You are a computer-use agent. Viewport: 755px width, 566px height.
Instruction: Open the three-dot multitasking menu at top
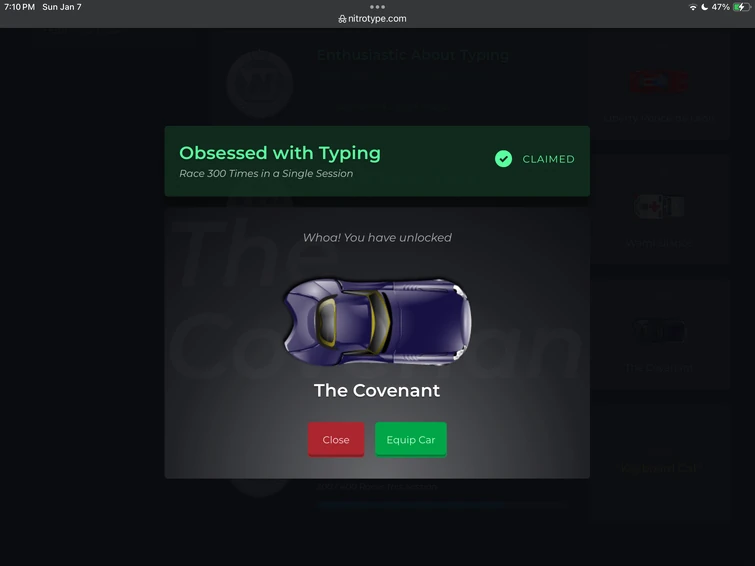point(377,7)
